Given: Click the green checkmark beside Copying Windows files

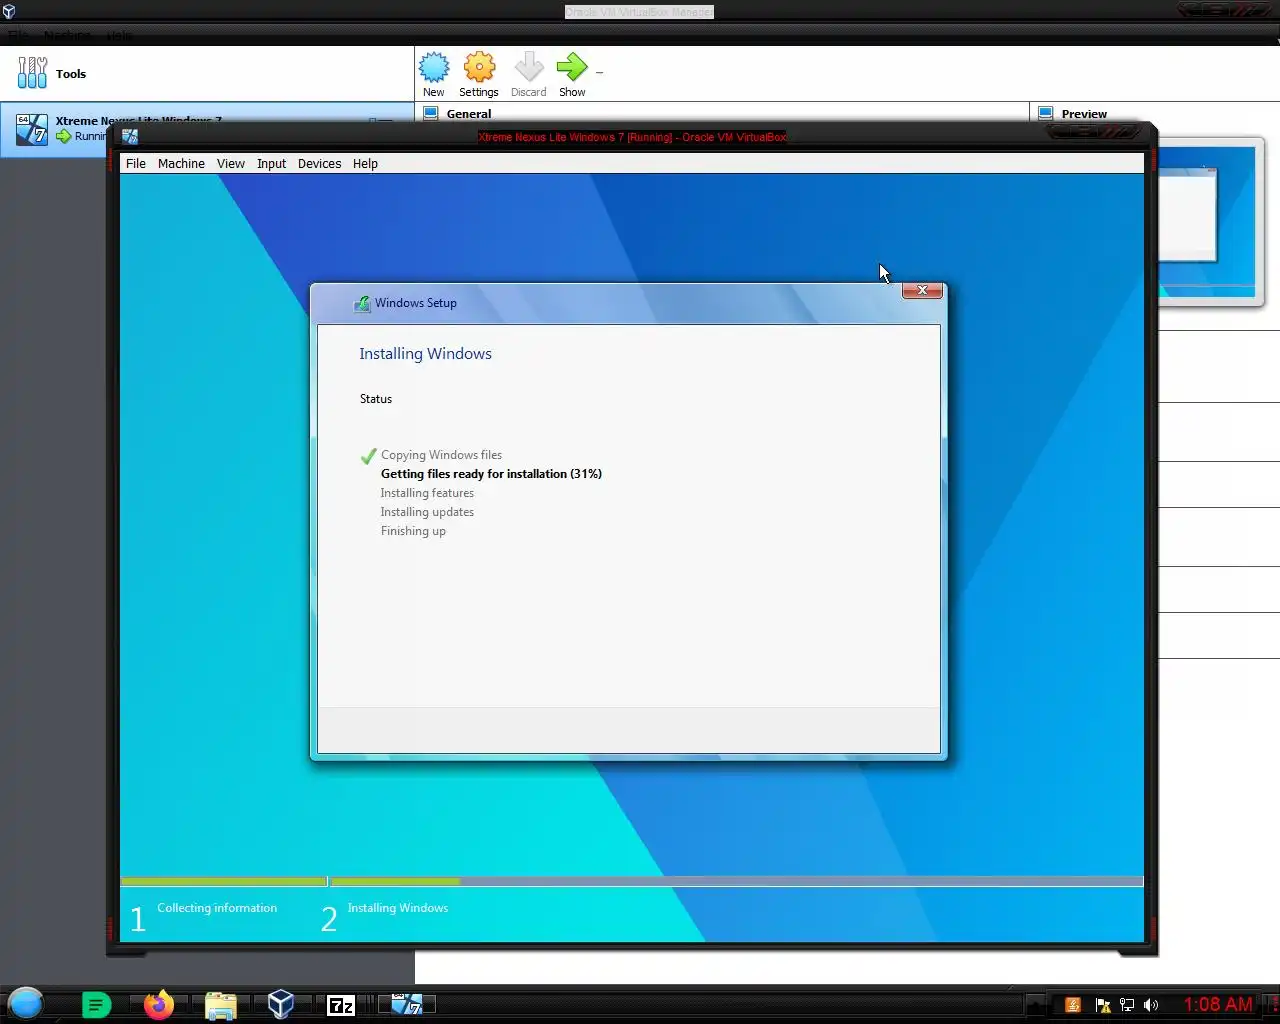Looking at the screenshot, I should coord(368,456).
